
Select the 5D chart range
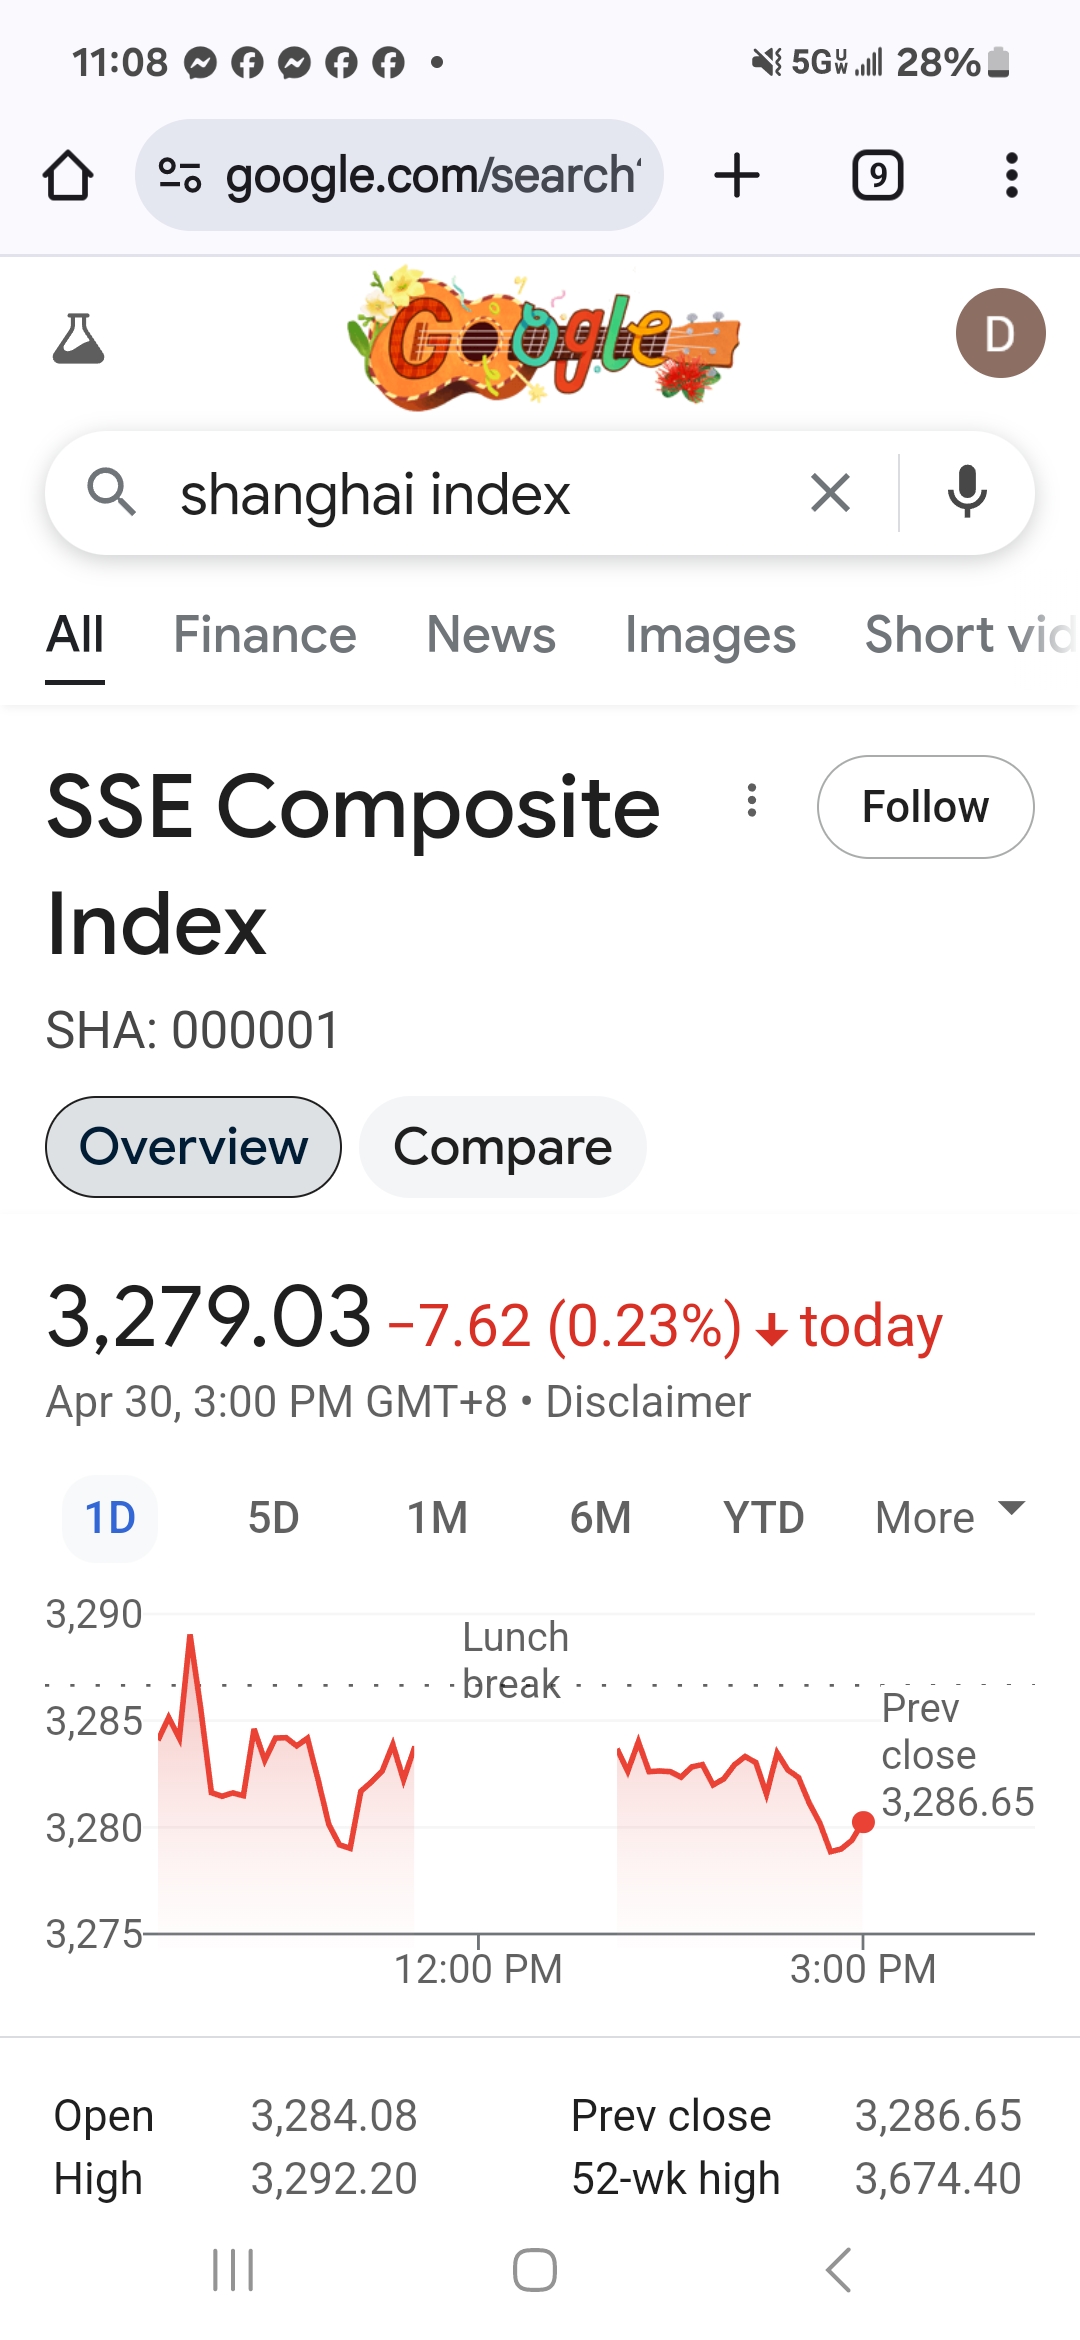(x=273, y=1518)
